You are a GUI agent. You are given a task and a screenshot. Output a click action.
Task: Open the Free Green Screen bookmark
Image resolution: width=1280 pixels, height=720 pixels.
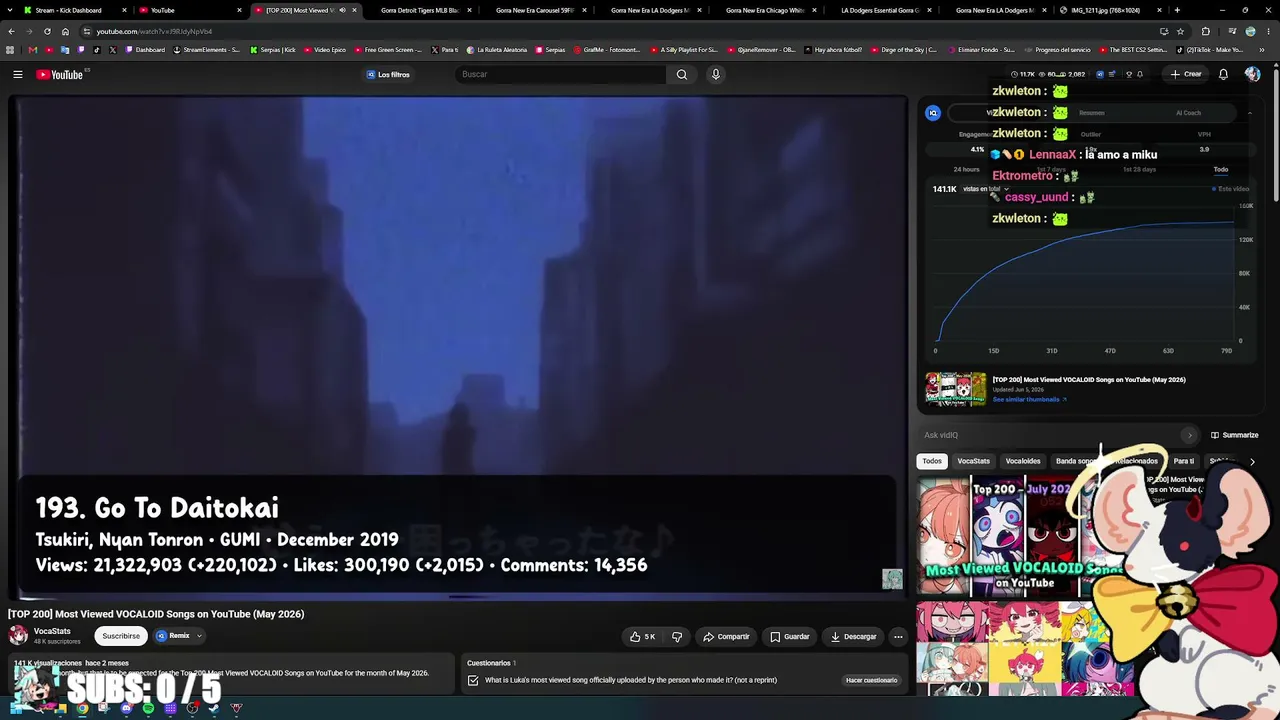[x=389, y=50]
